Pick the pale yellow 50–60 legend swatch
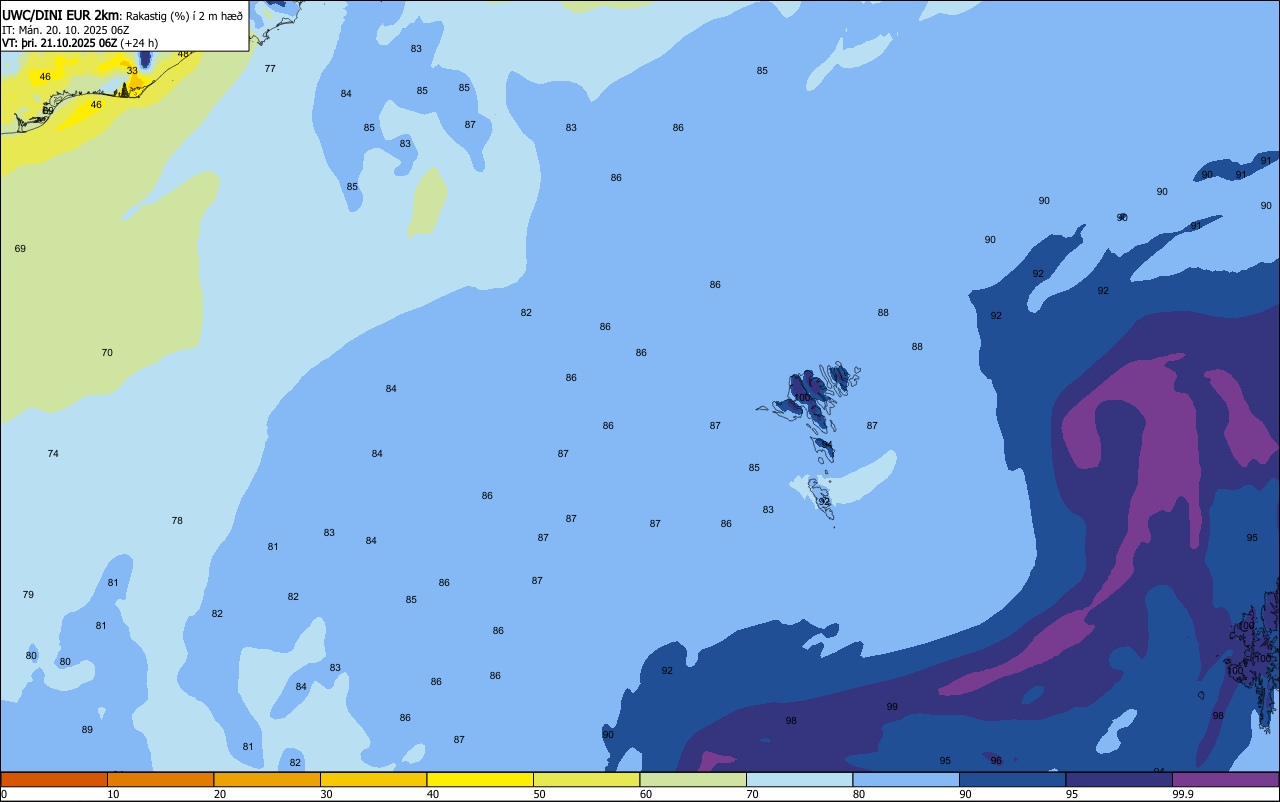This screenshot has height=802, width=1280. [x=586, y=779]
